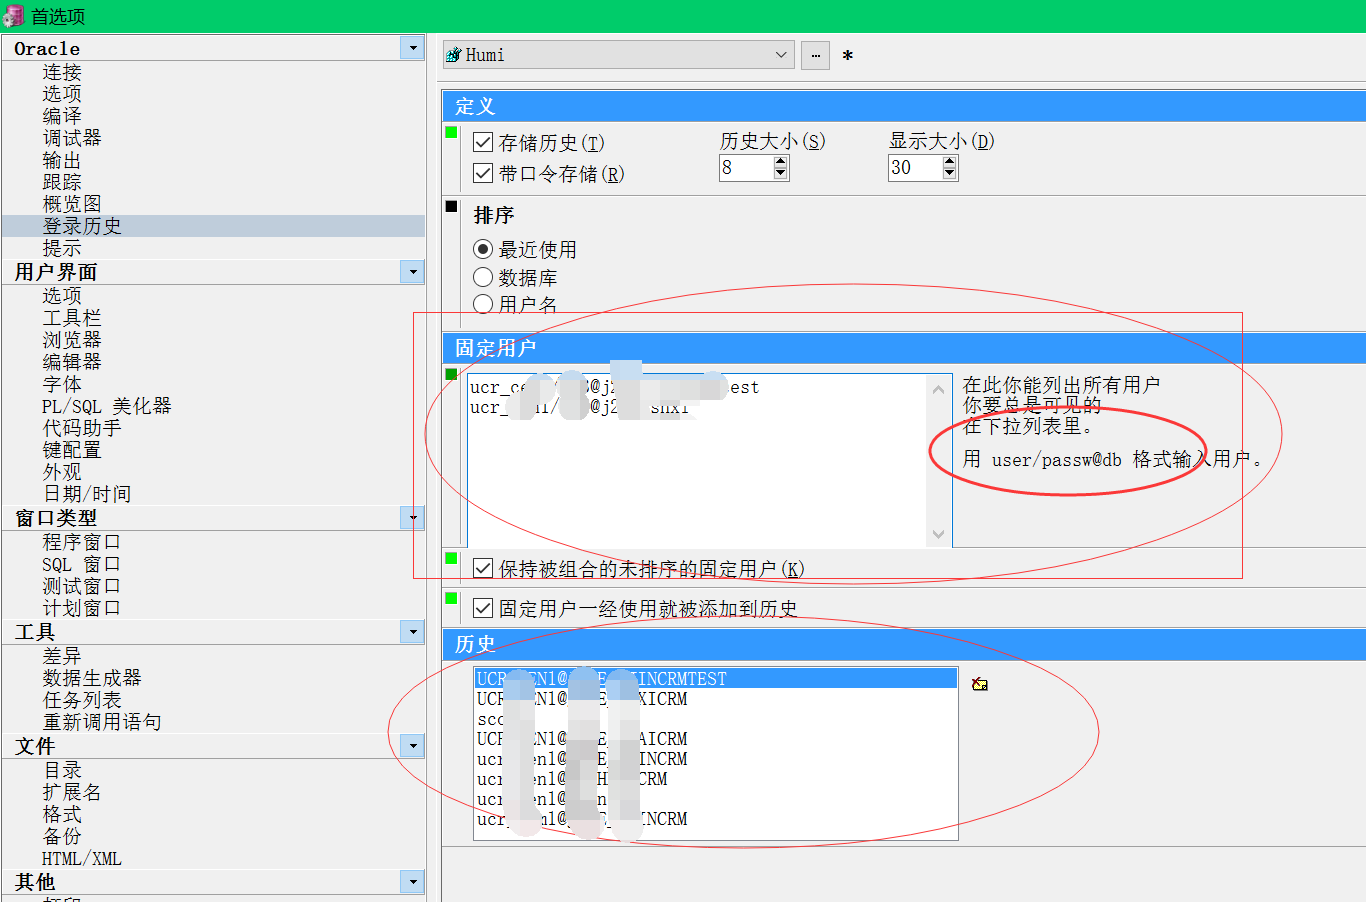Screen dimensions: 1366x902
Task: Increase 显示大小 spinner value
Action: (950, 163)
